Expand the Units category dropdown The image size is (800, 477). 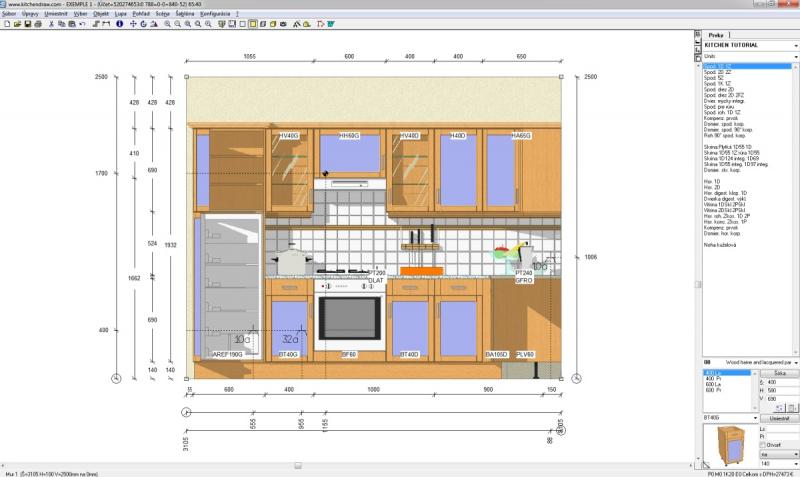793,57
